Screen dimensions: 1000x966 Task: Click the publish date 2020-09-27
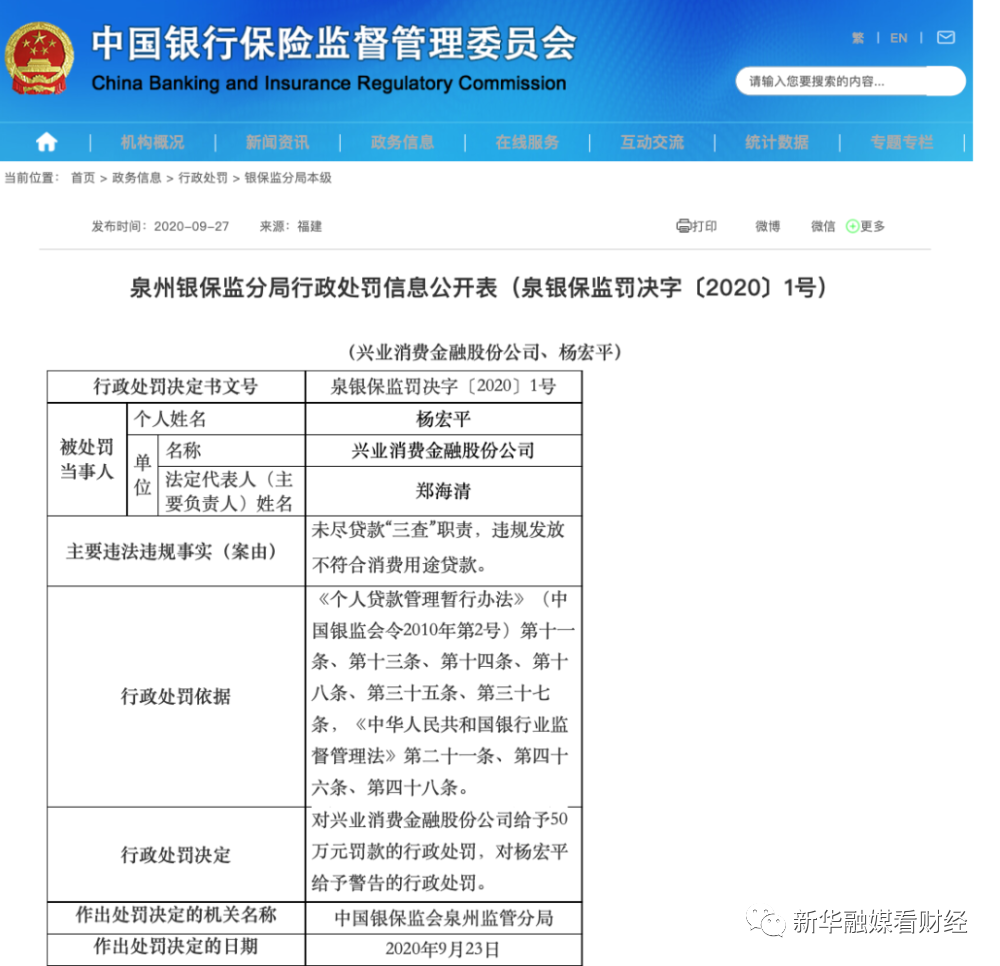point(191,226)
